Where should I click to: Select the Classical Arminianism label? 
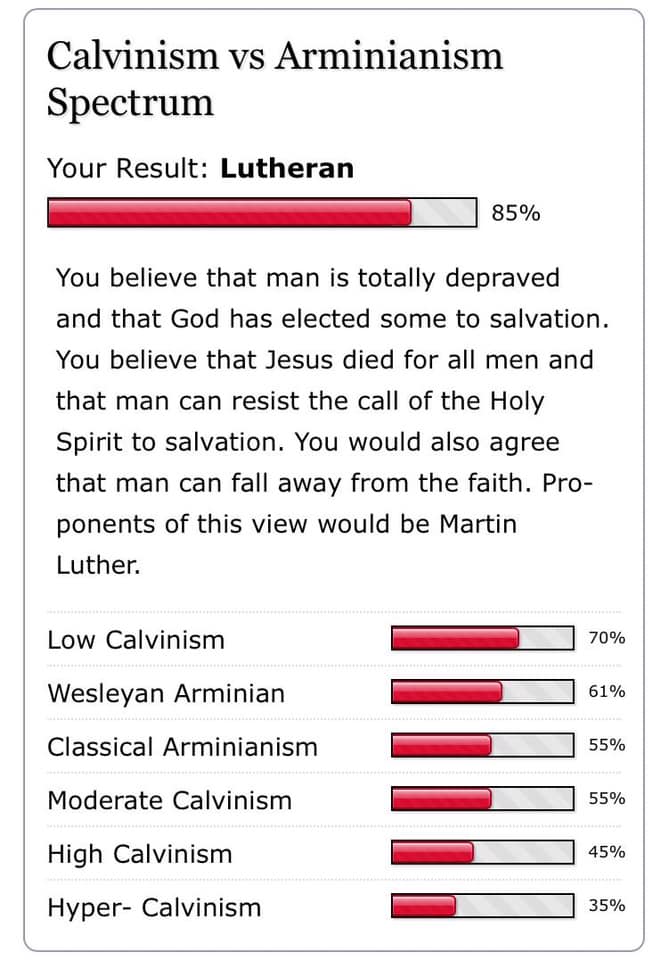coord(182,747)
